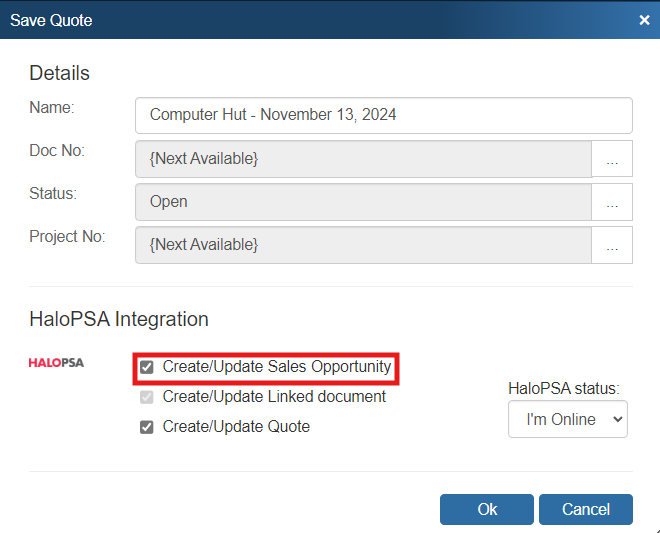
Task: Click the Create/Update Quote label text
Action: (236, 427)
